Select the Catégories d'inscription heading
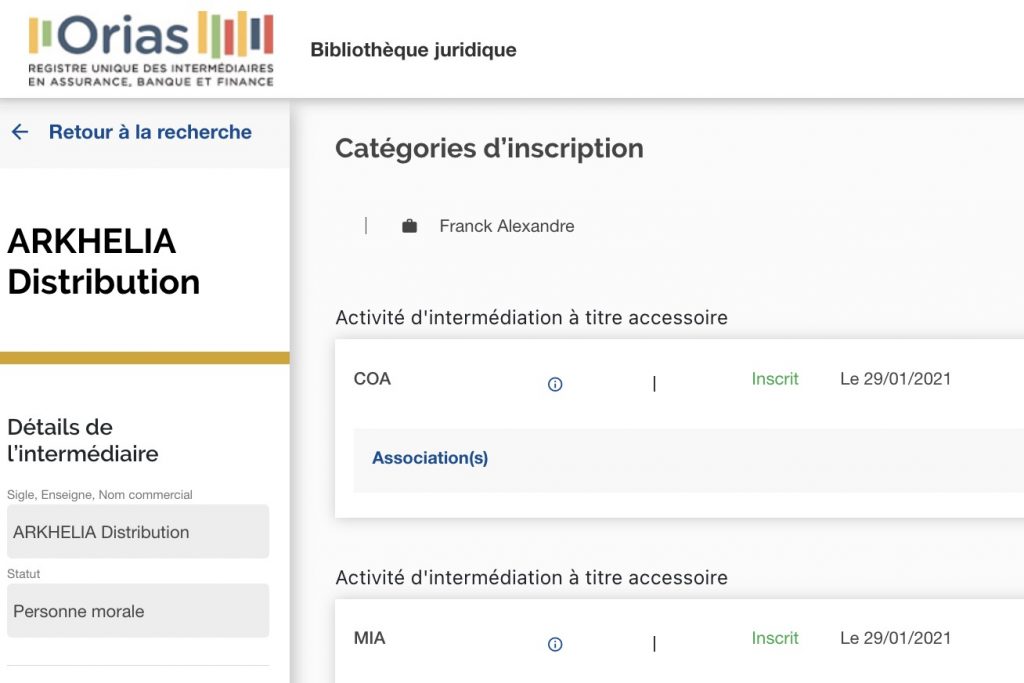The width and height of the screenshot is (1024, 683). pyautogui.click(x=489, y=148)
